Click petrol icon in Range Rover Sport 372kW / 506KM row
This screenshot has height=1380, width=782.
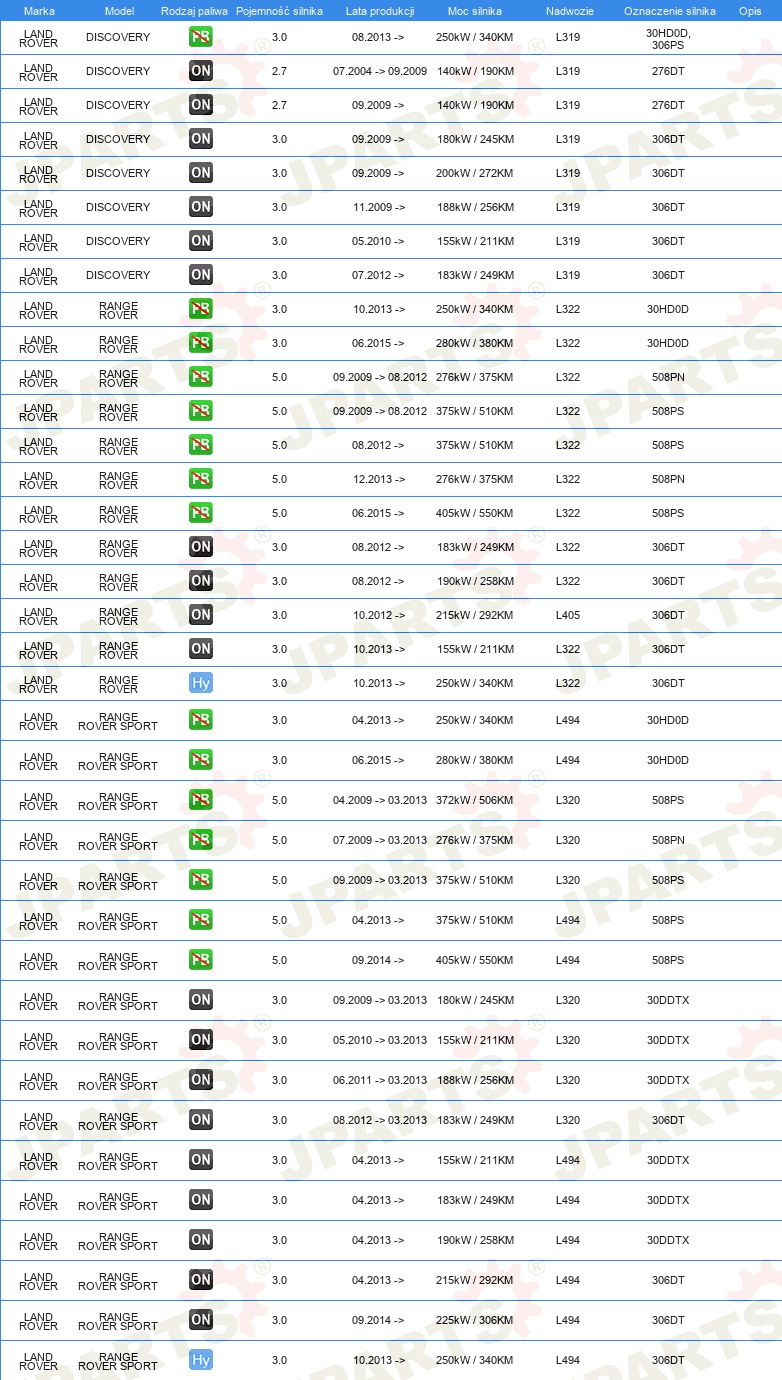[201, 800]
